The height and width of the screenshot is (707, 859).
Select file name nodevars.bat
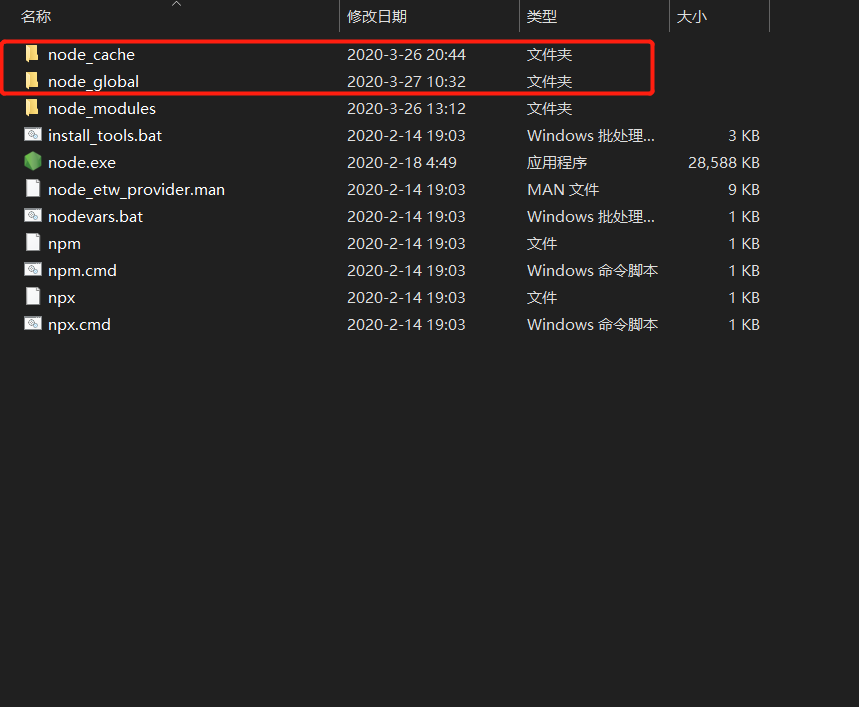[x=95, y=216]
